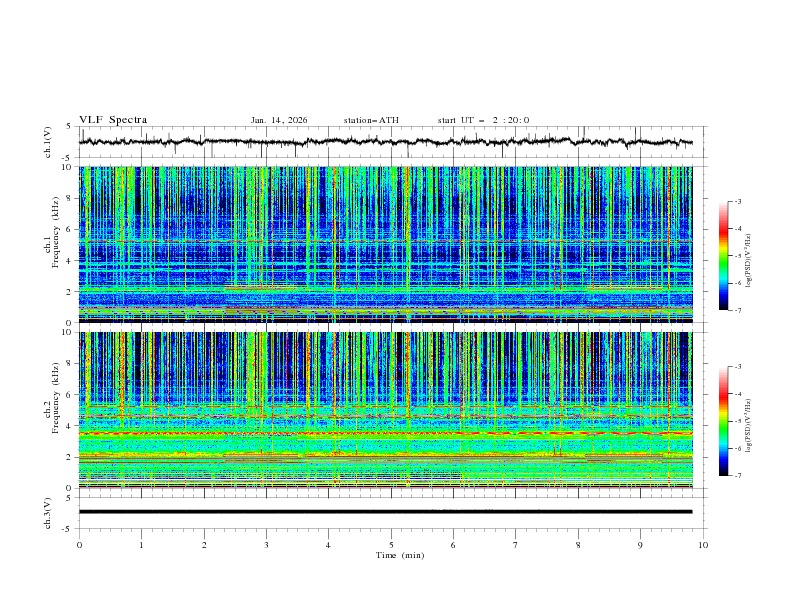Click the lower log(PSD) color bar
Image resolution: width=792 pixels, height=612 pixels.
(723, 421)
